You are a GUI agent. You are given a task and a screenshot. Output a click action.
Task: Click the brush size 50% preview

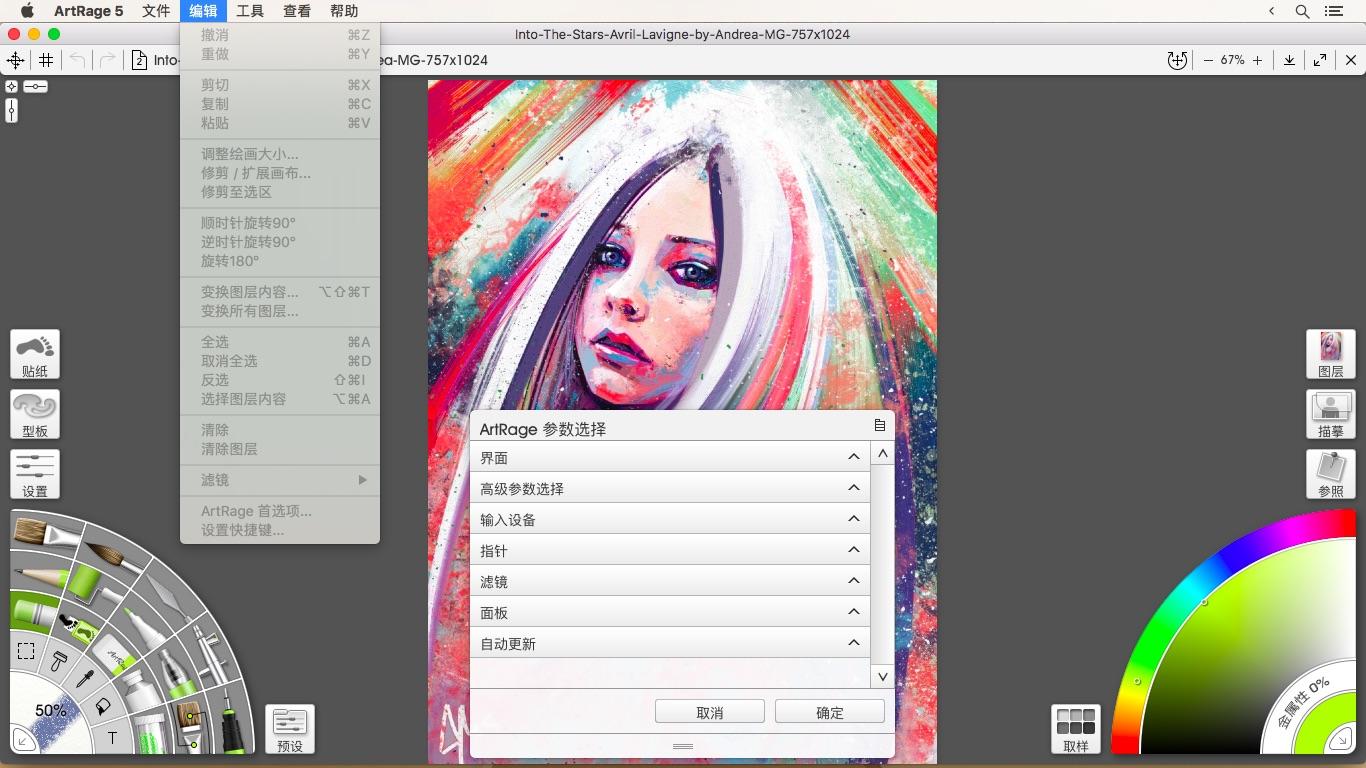(x=50, y=709)
